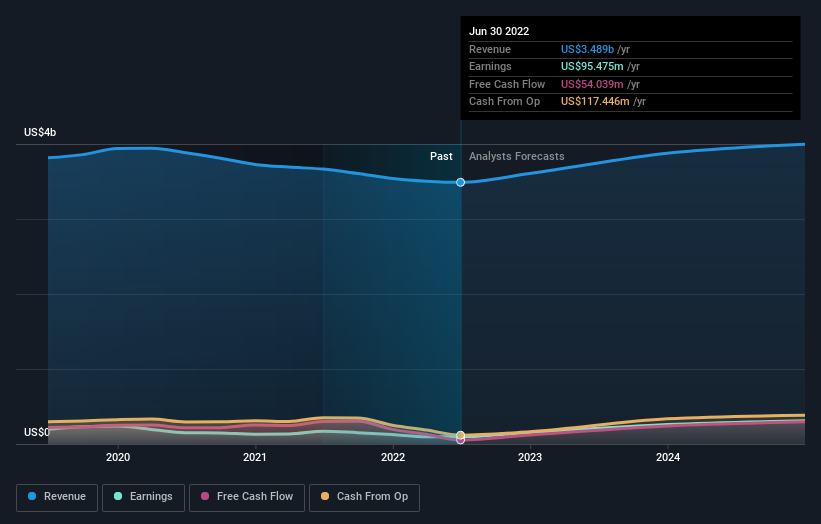The height and width of the screenshot is (524, 821).
Task: Click the Revenue row label in tooltip
Action: [x=490, y=49]
